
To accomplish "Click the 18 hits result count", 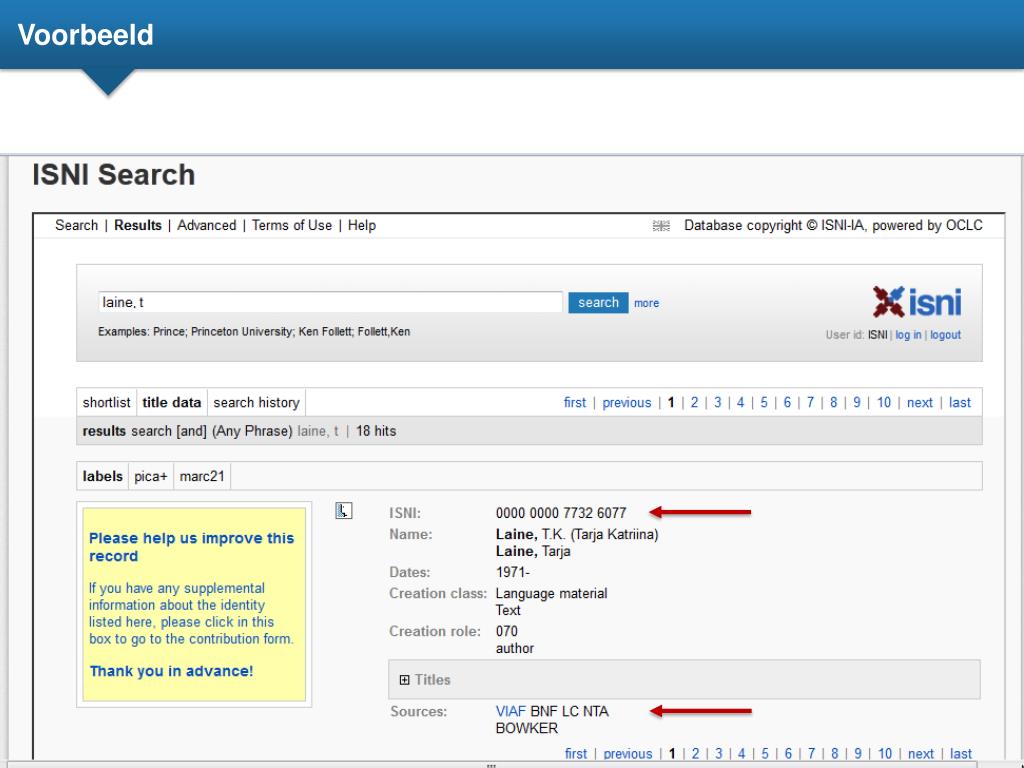I will (376, 431).
